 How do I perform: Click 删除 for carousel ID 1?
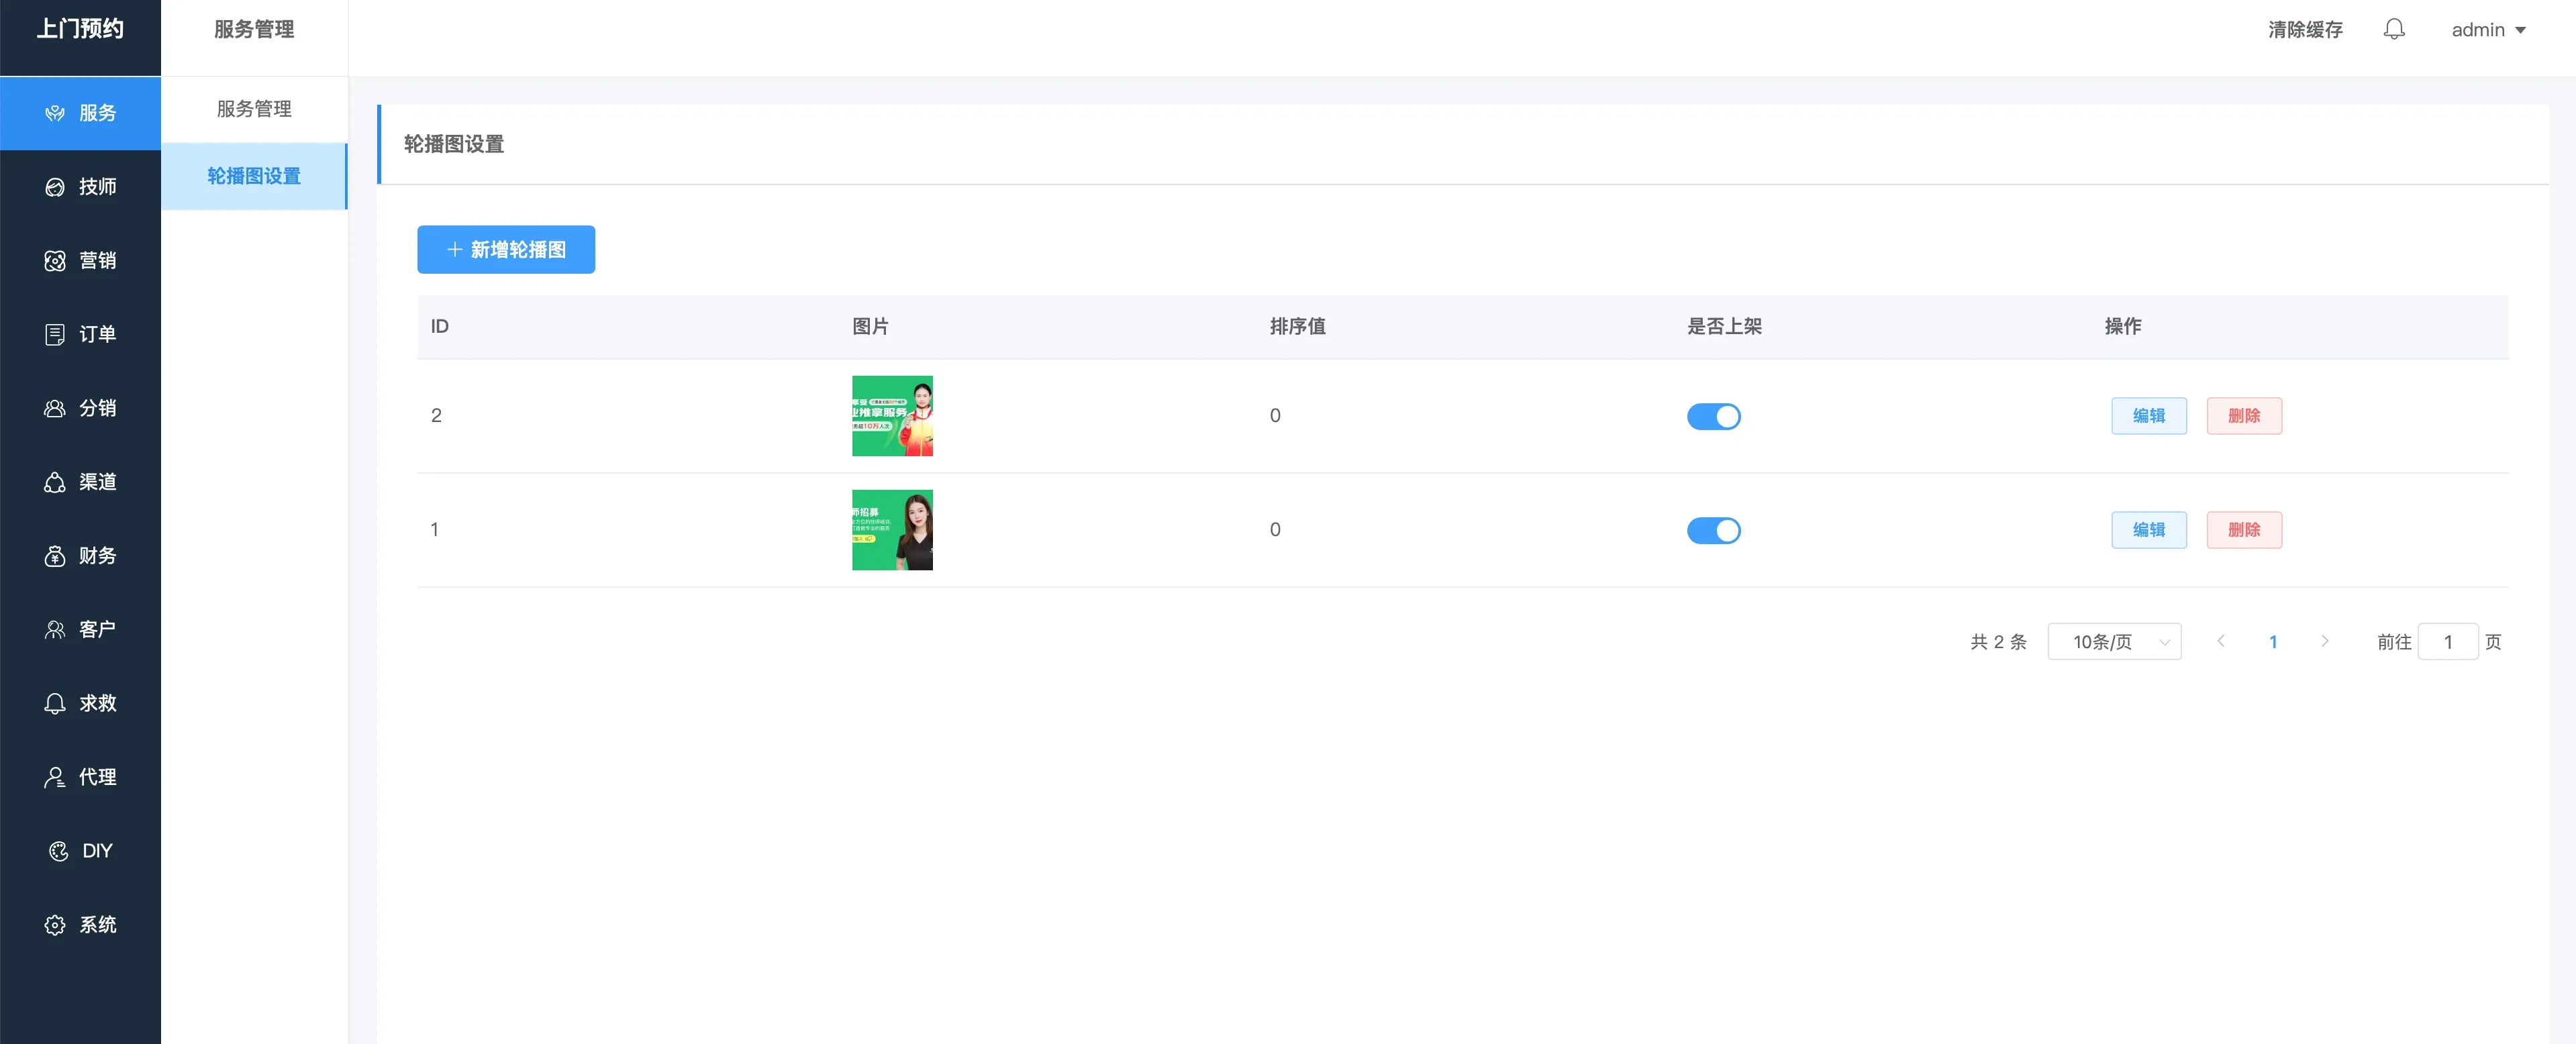[x=2244, y=530]
